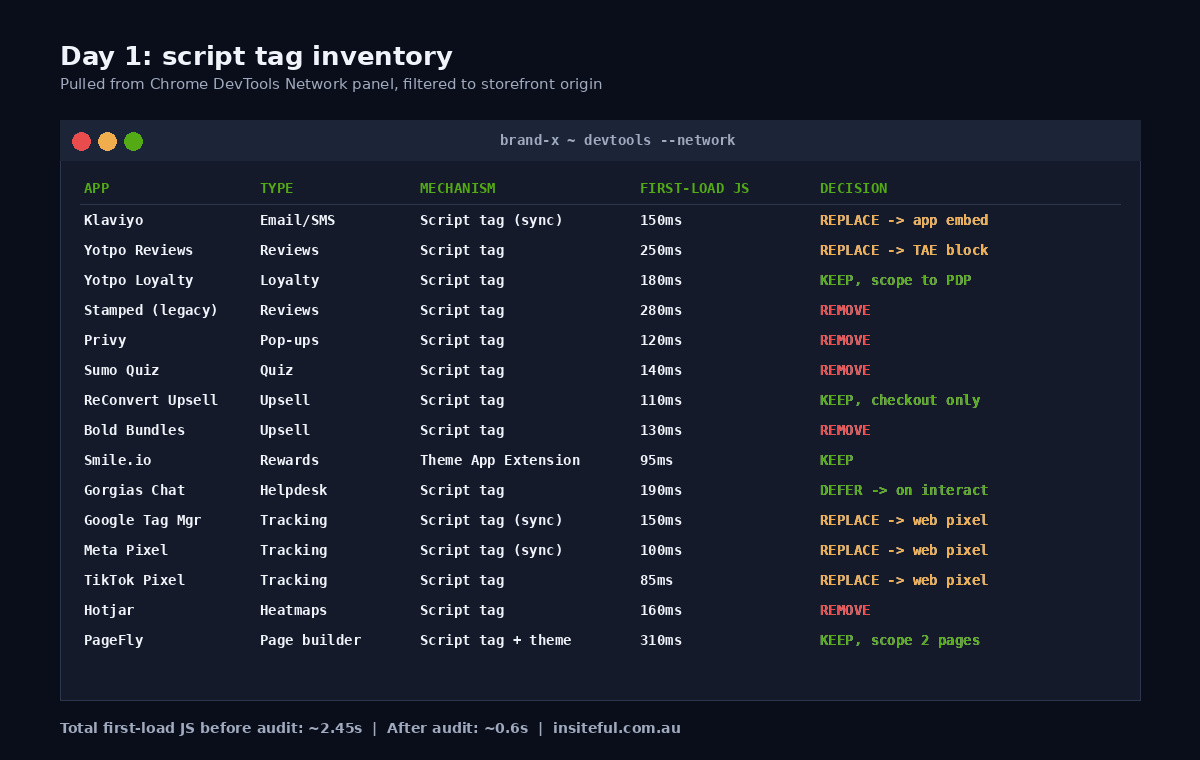Click KEEP, scope to PDP decision
Image resolution: width=1200 pixels, height=760 pixels.
click(896, 280)
